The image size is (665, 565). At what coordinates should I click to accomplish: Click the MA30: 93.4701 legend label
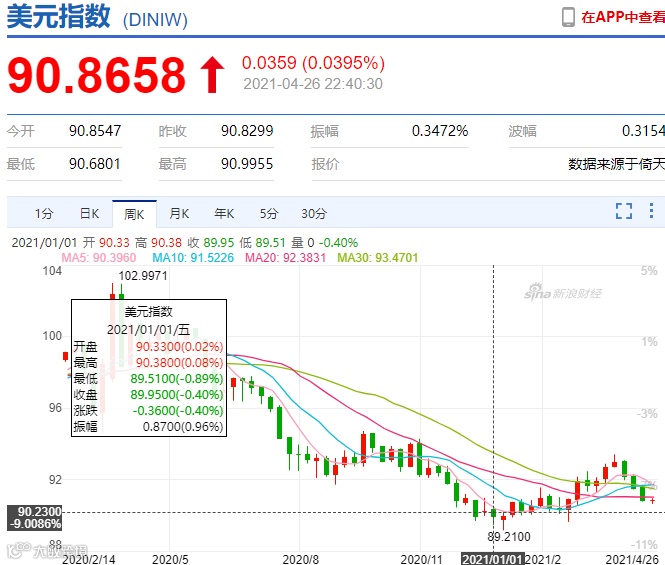click(x=377, y=257)
